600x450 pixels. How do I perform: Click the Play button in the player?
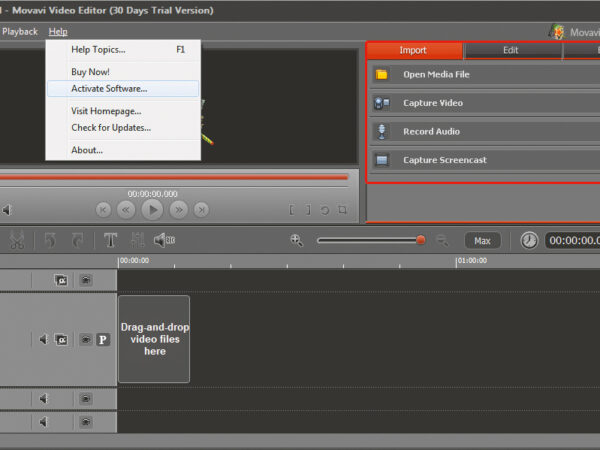(152, 209)
